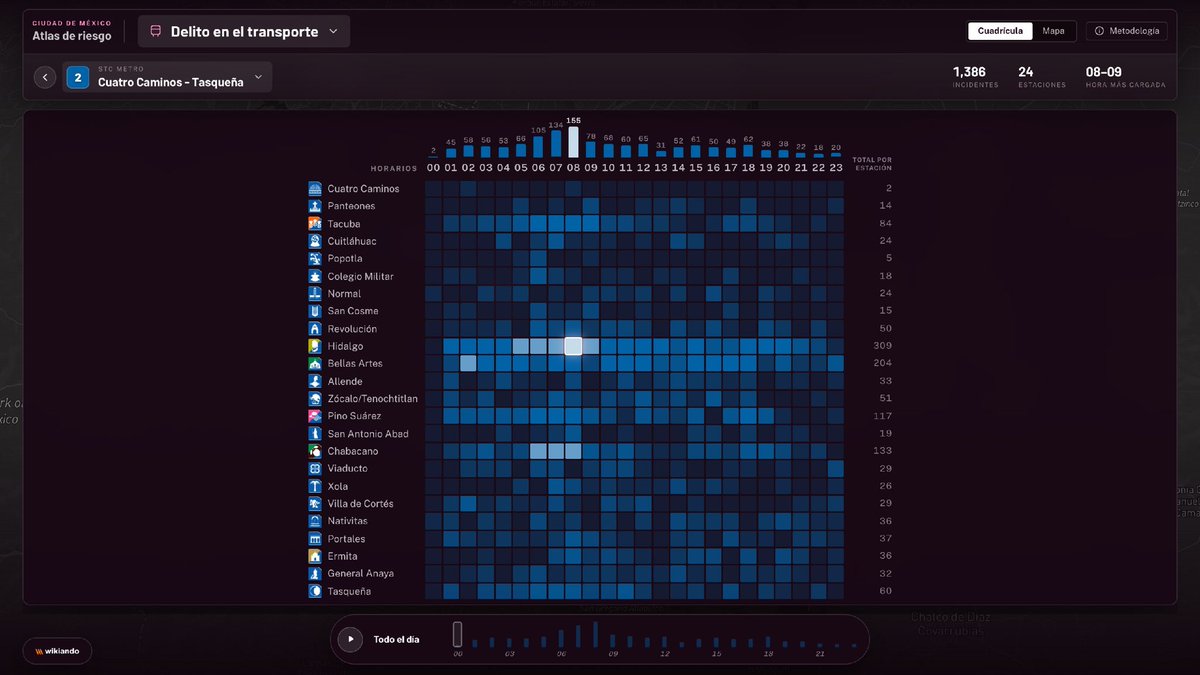The height and width of the screenshot is (675, 1200).
Task: Click the Bellas Artes station icon
Action: coord(315,364)
